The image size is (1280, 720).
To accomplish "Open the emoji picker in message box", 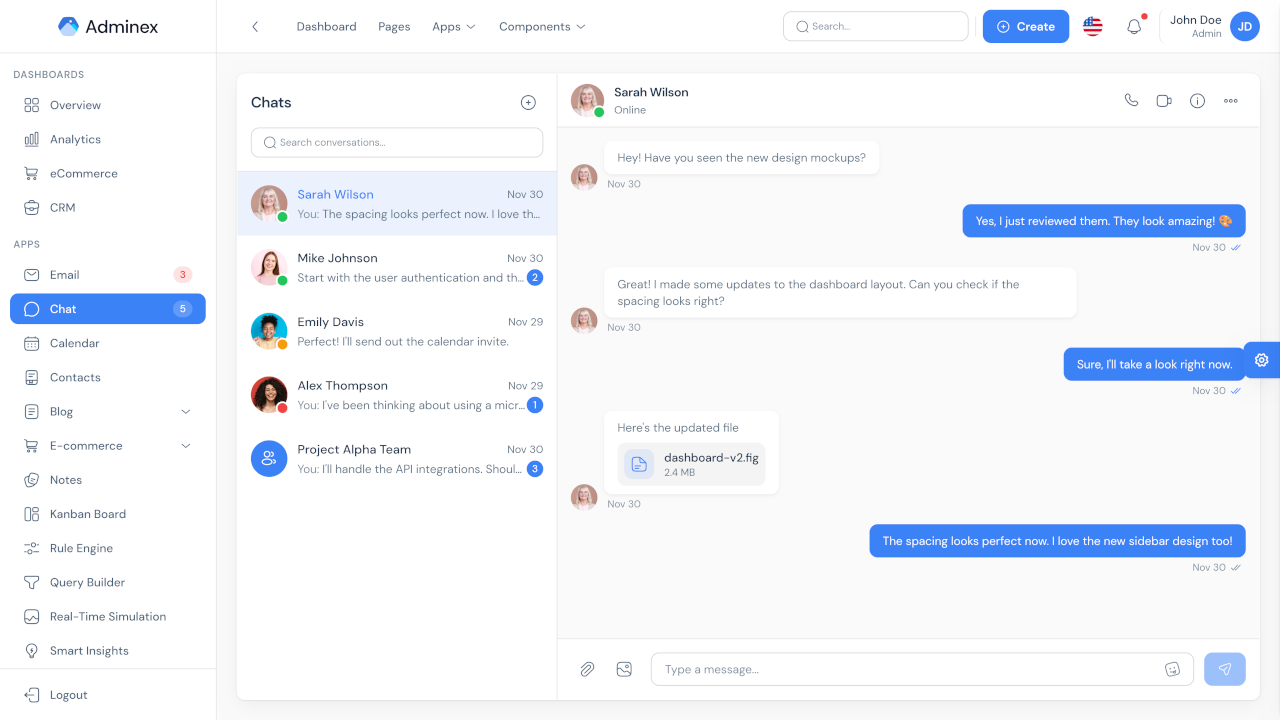I will 1173,669.
